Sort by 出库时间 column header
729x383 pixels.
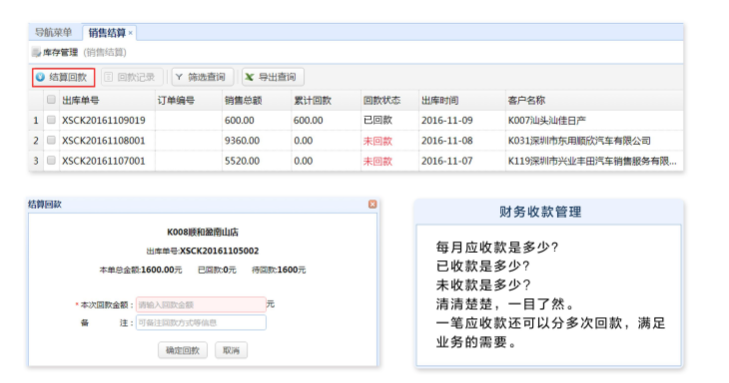click(x=440, y=100)
